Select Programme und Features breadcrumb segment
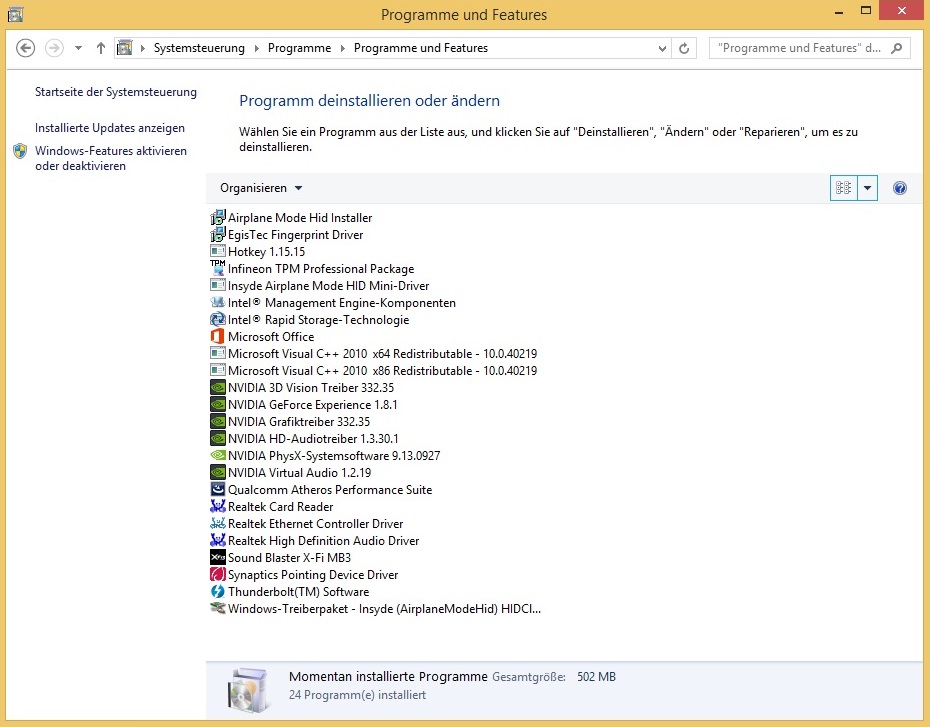This screenshot has height=727, width=930. (421, 48)
